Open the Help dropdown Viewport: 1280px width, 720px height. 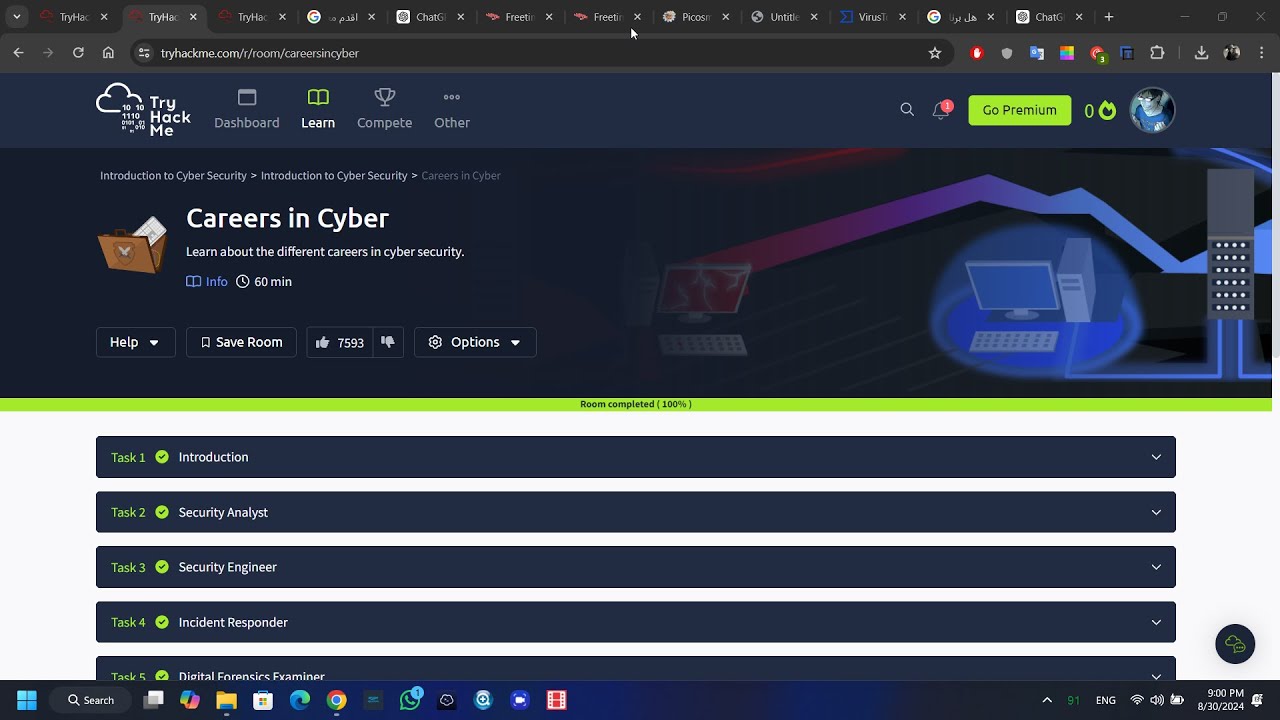tap(135, 342)
